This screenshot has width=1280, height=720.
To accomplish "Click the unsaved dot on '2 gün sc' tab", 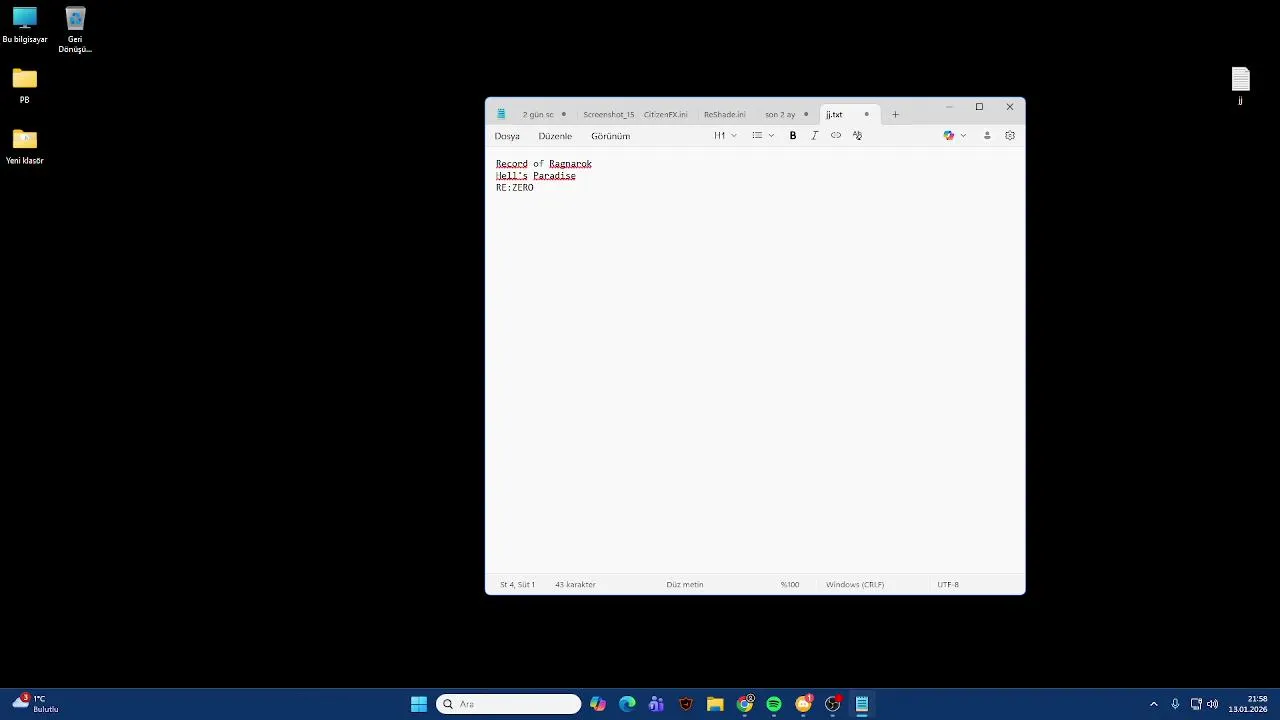I will coord(564,115).
